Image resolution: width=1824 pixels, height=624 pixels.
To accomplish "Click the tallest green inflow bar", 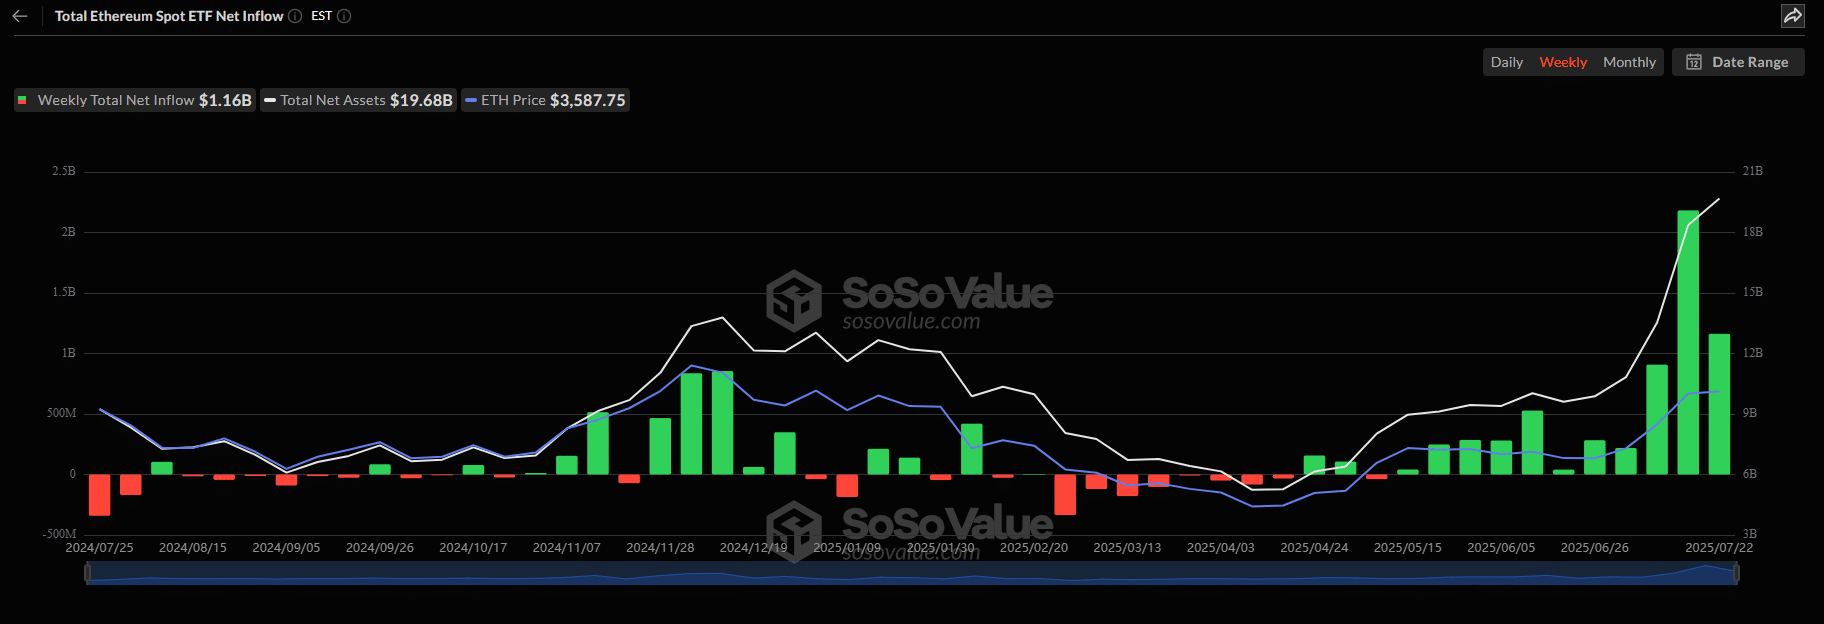I will tap(1688, 342).
